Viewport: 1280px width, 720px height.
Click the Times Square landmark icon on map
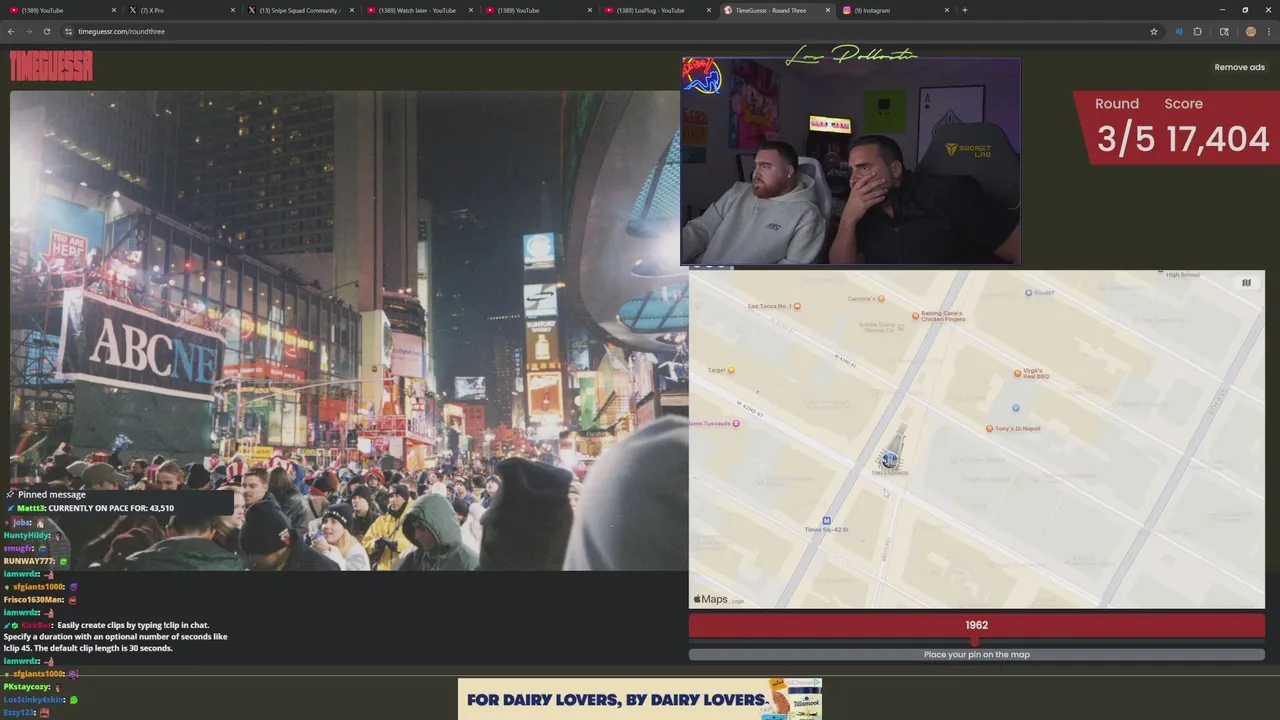(890, 459)
